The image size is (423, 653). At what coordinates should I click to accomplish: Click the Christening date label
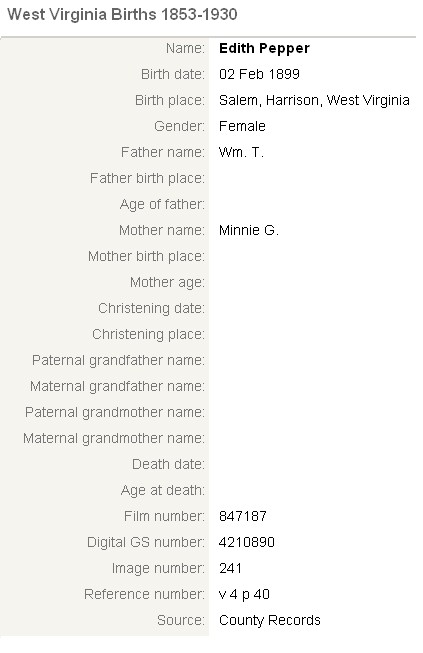click(x=152, y=308)
